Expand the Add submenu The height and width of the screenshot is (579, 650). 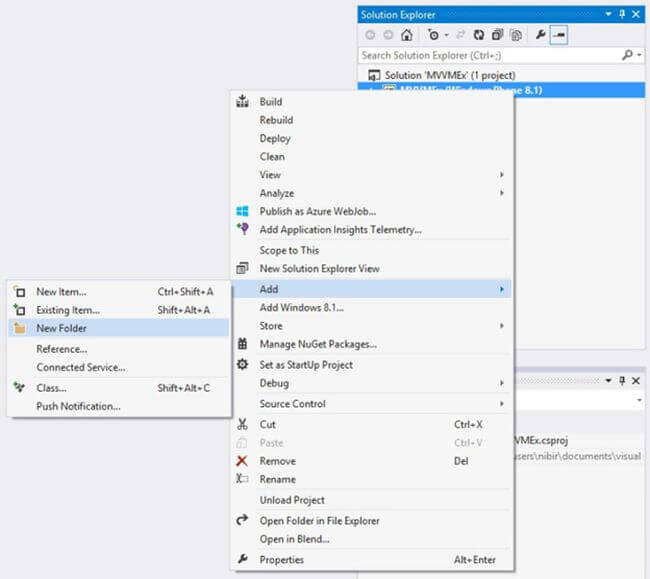[371, 289]
